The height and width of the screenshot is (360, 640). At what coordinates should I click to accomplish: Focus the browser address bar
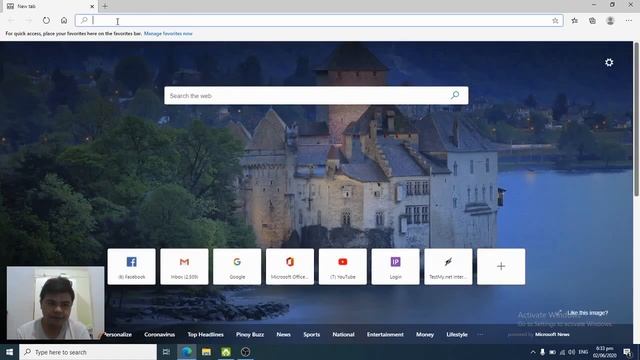click(x=319, y=20)
